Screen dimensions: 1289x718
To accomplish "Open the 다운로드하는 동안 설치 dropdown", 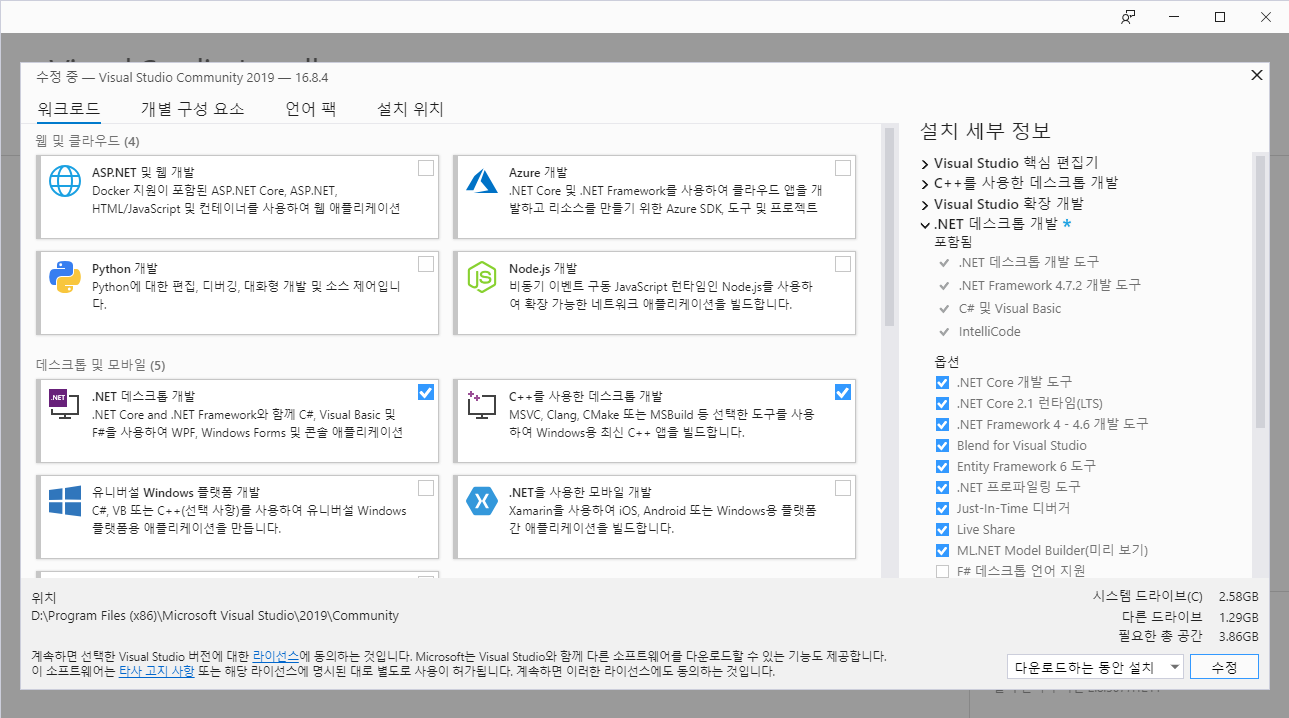I will (1096, 667).
